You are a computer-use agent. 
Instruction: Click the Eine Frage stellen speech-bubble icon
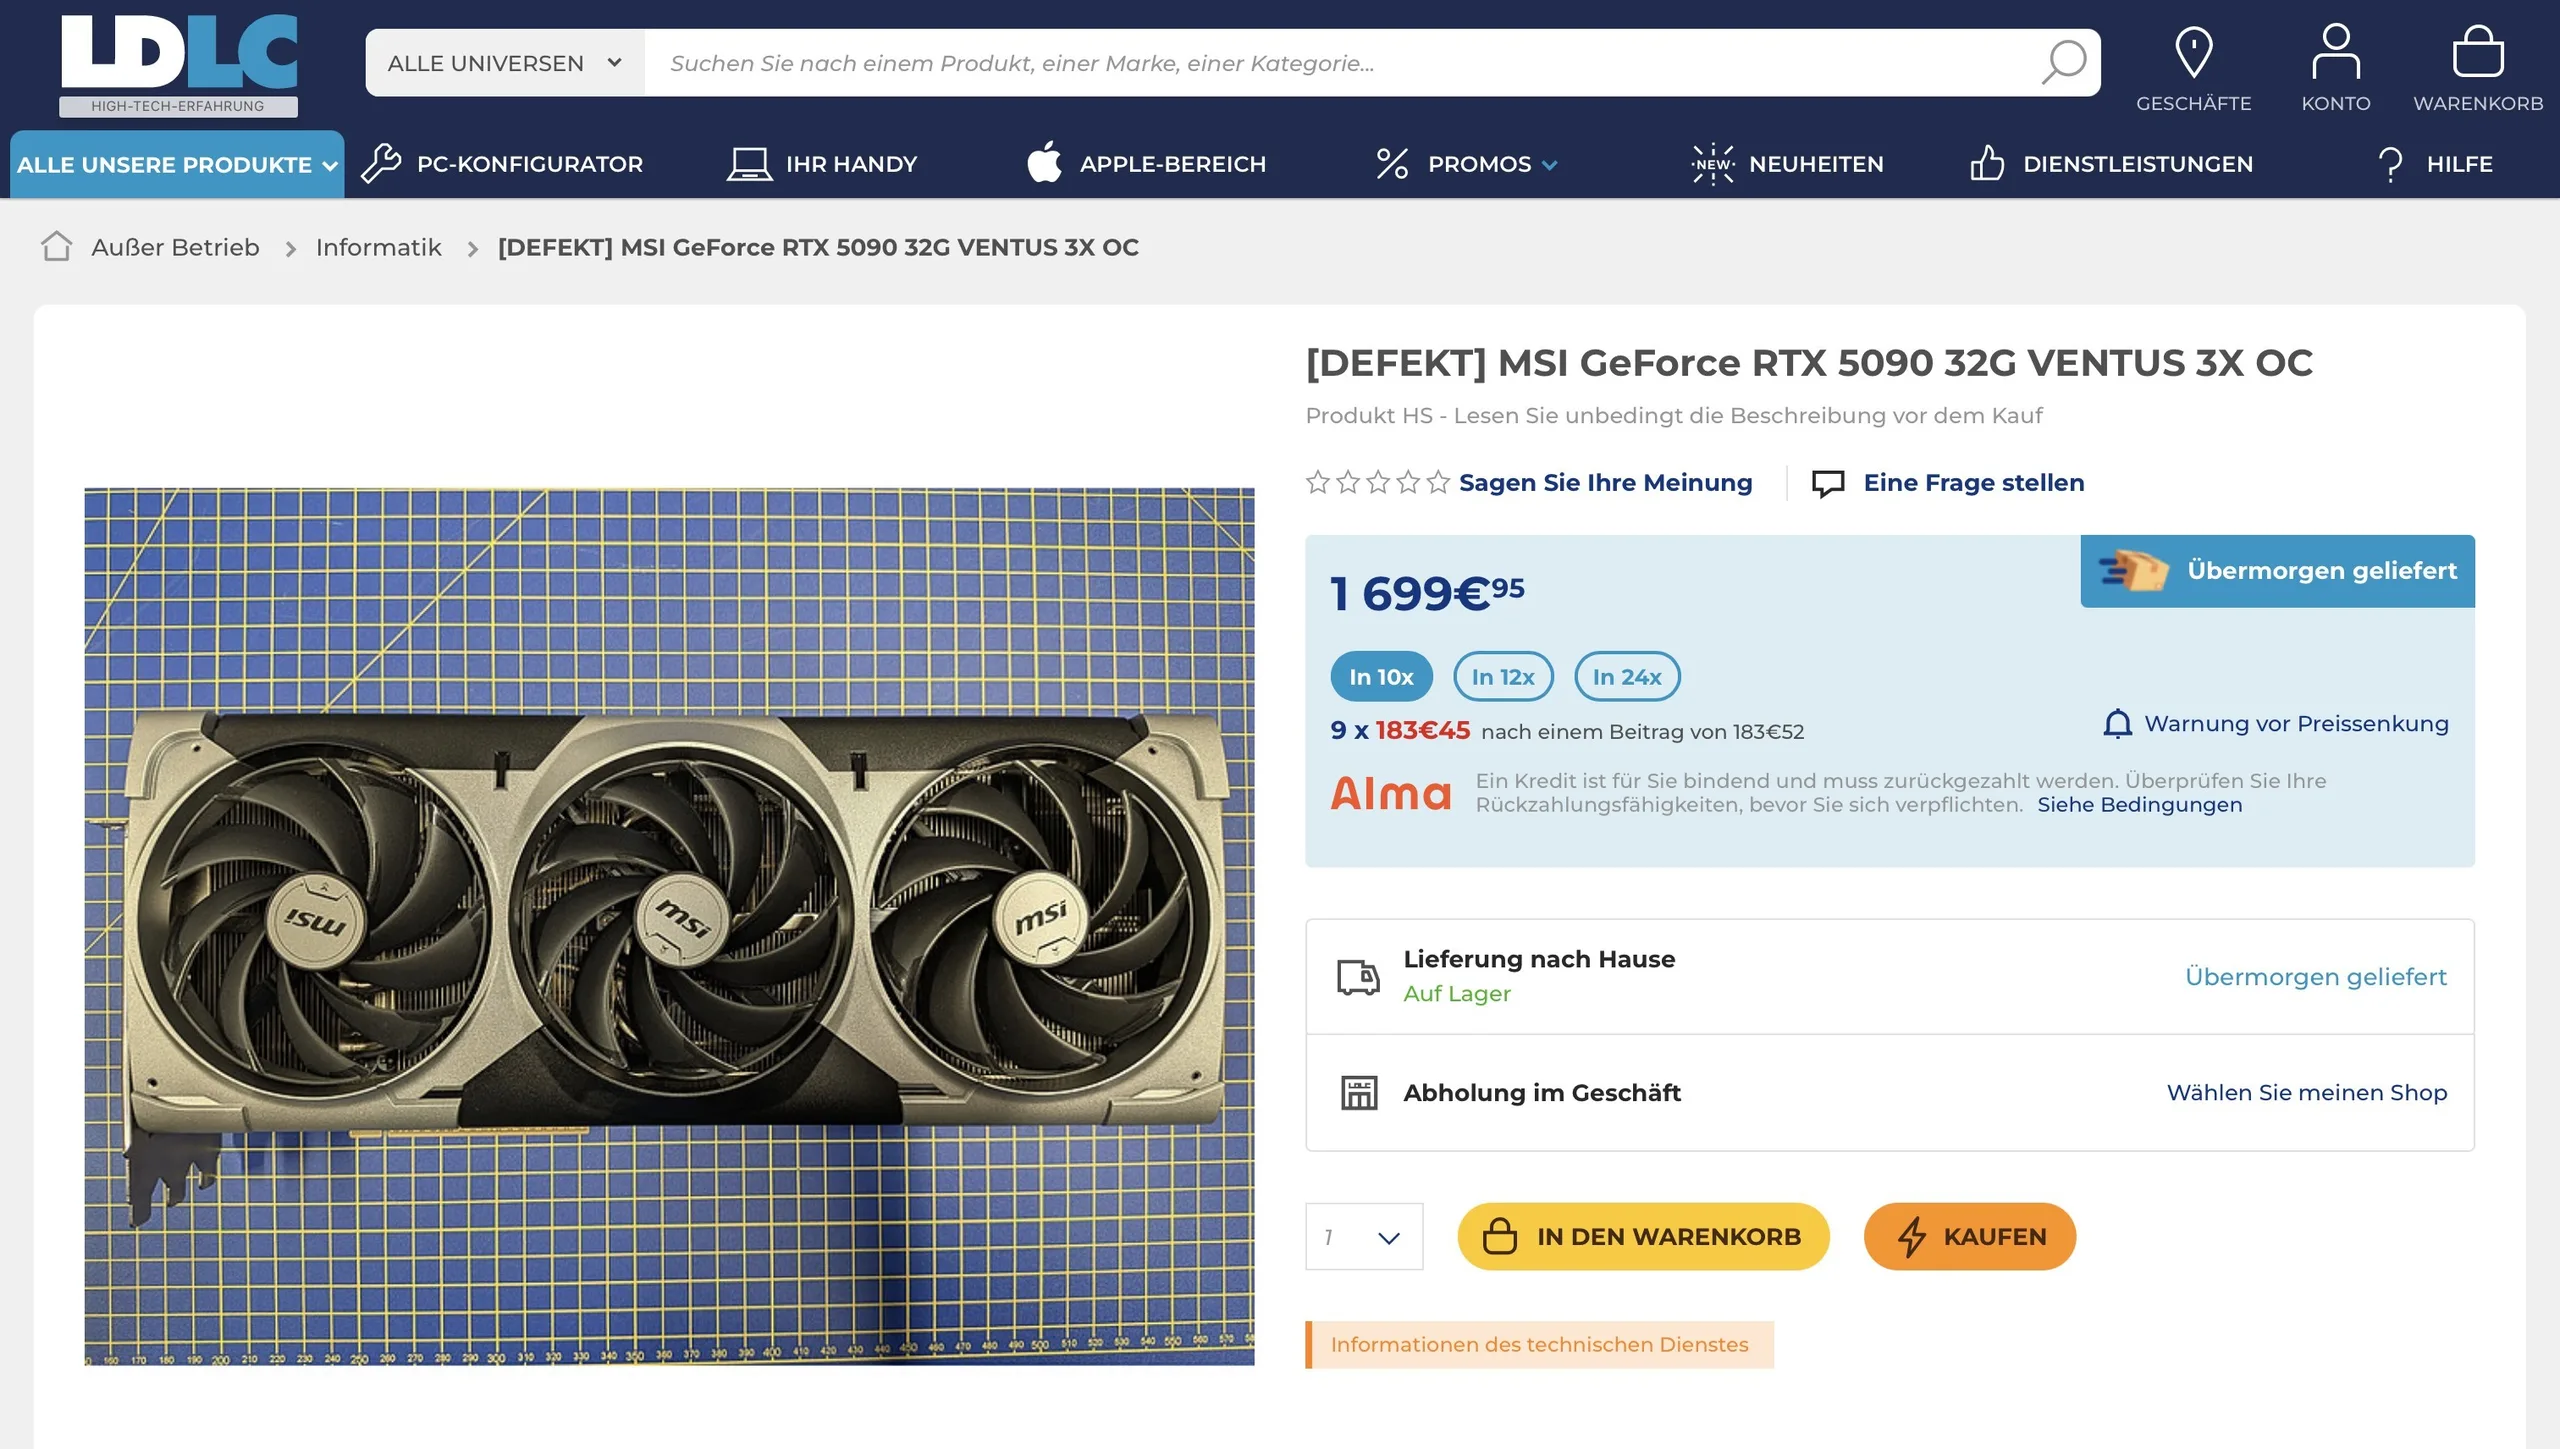click(x=1828, y=483)
